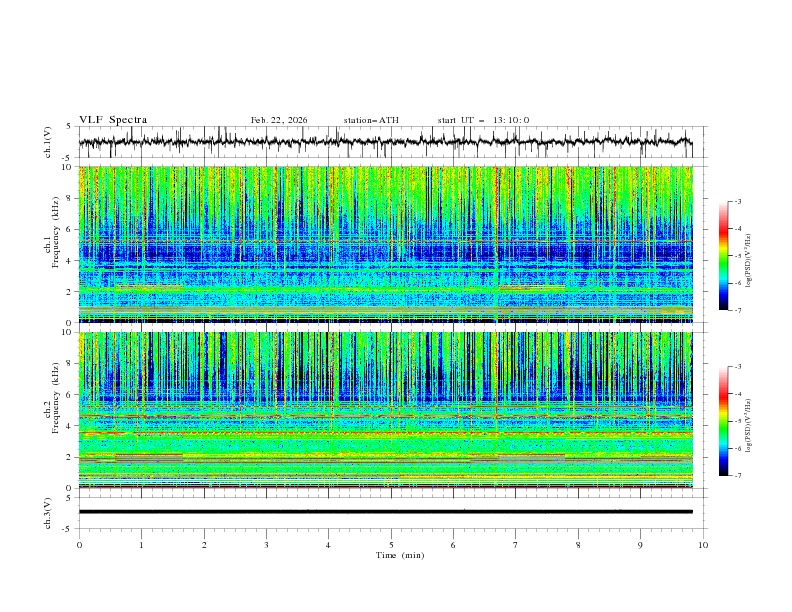Screen dimensions: 792x612
Task: Select the date text "Feb. 22, 2026"
Action: coord(279,120)
